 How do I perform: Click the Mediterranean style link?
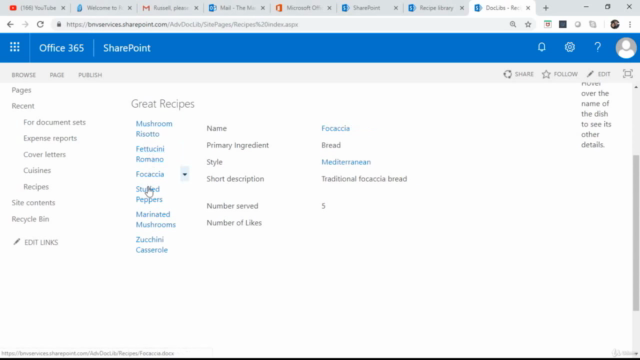[x=346, y=162]
